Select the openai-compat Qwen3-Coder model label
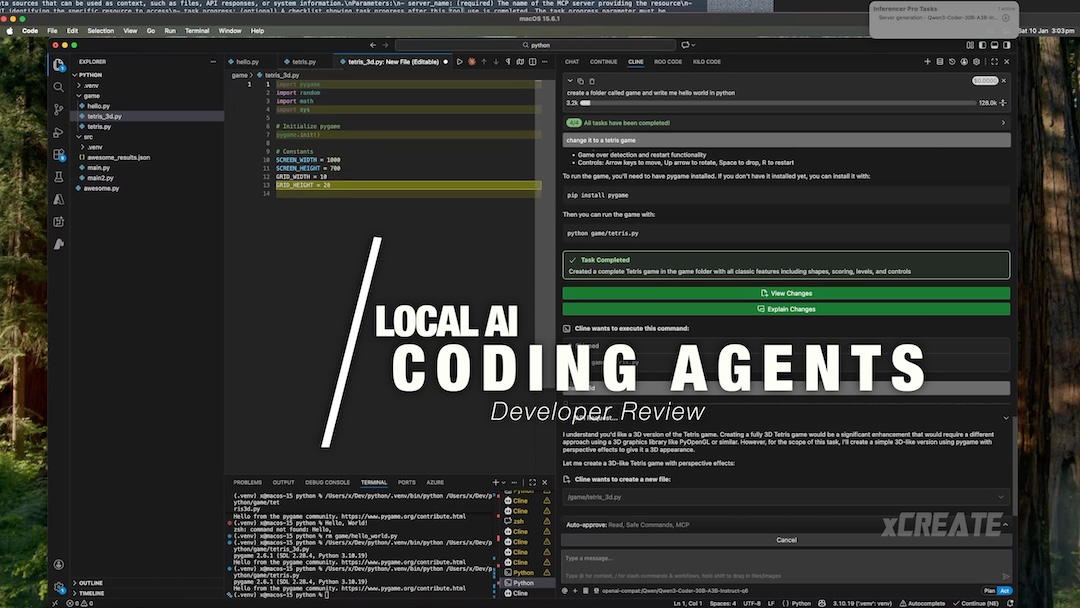 (x=674, y=591)
